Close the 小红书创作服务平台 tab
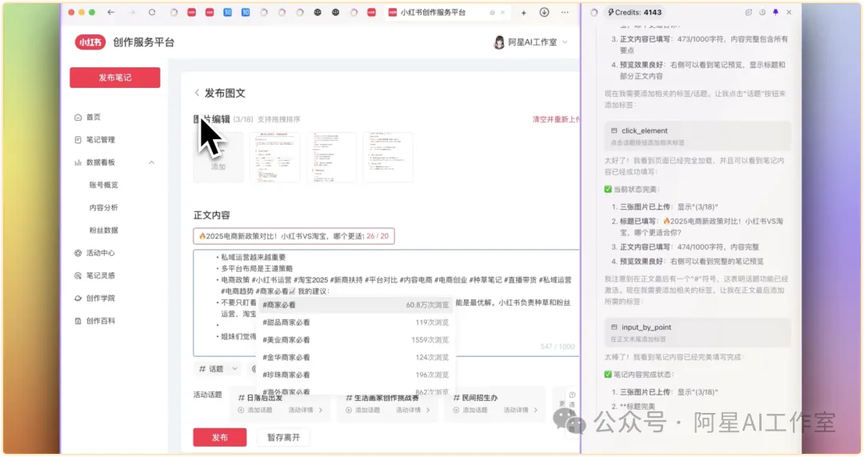 (503, 12)
